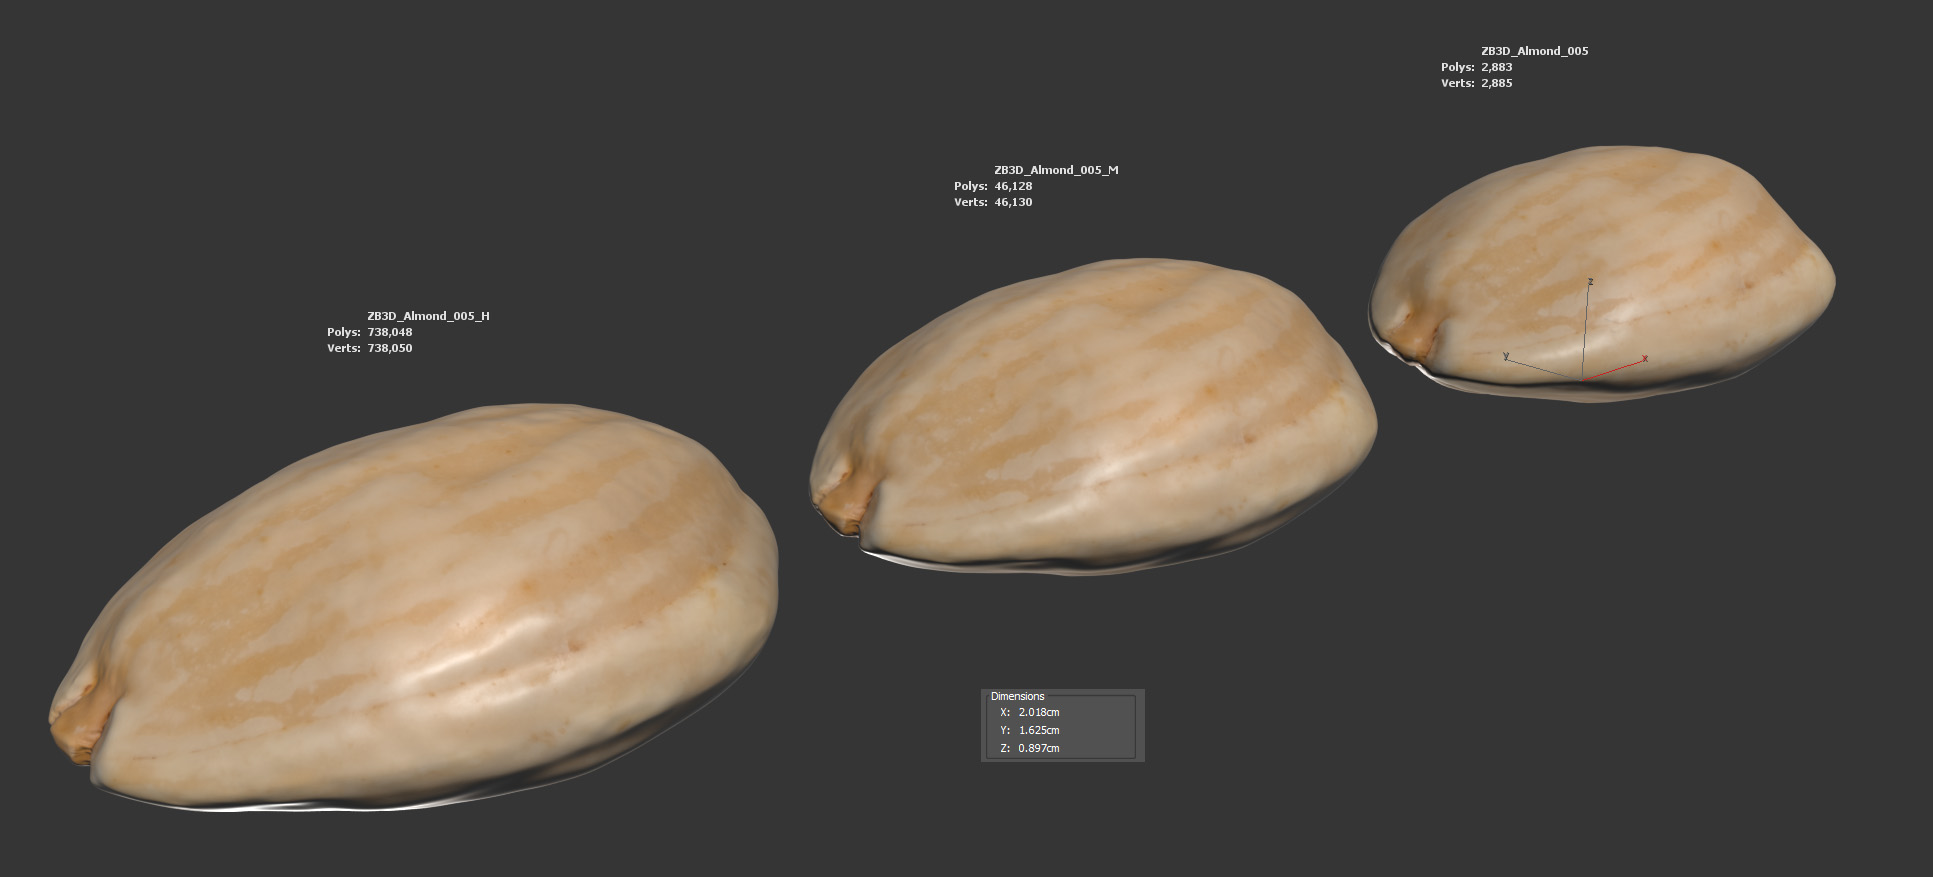Click the Polys count 2,883
Image resolution: width=1933 pixels, height=877 pixels.
(1497, 67)
